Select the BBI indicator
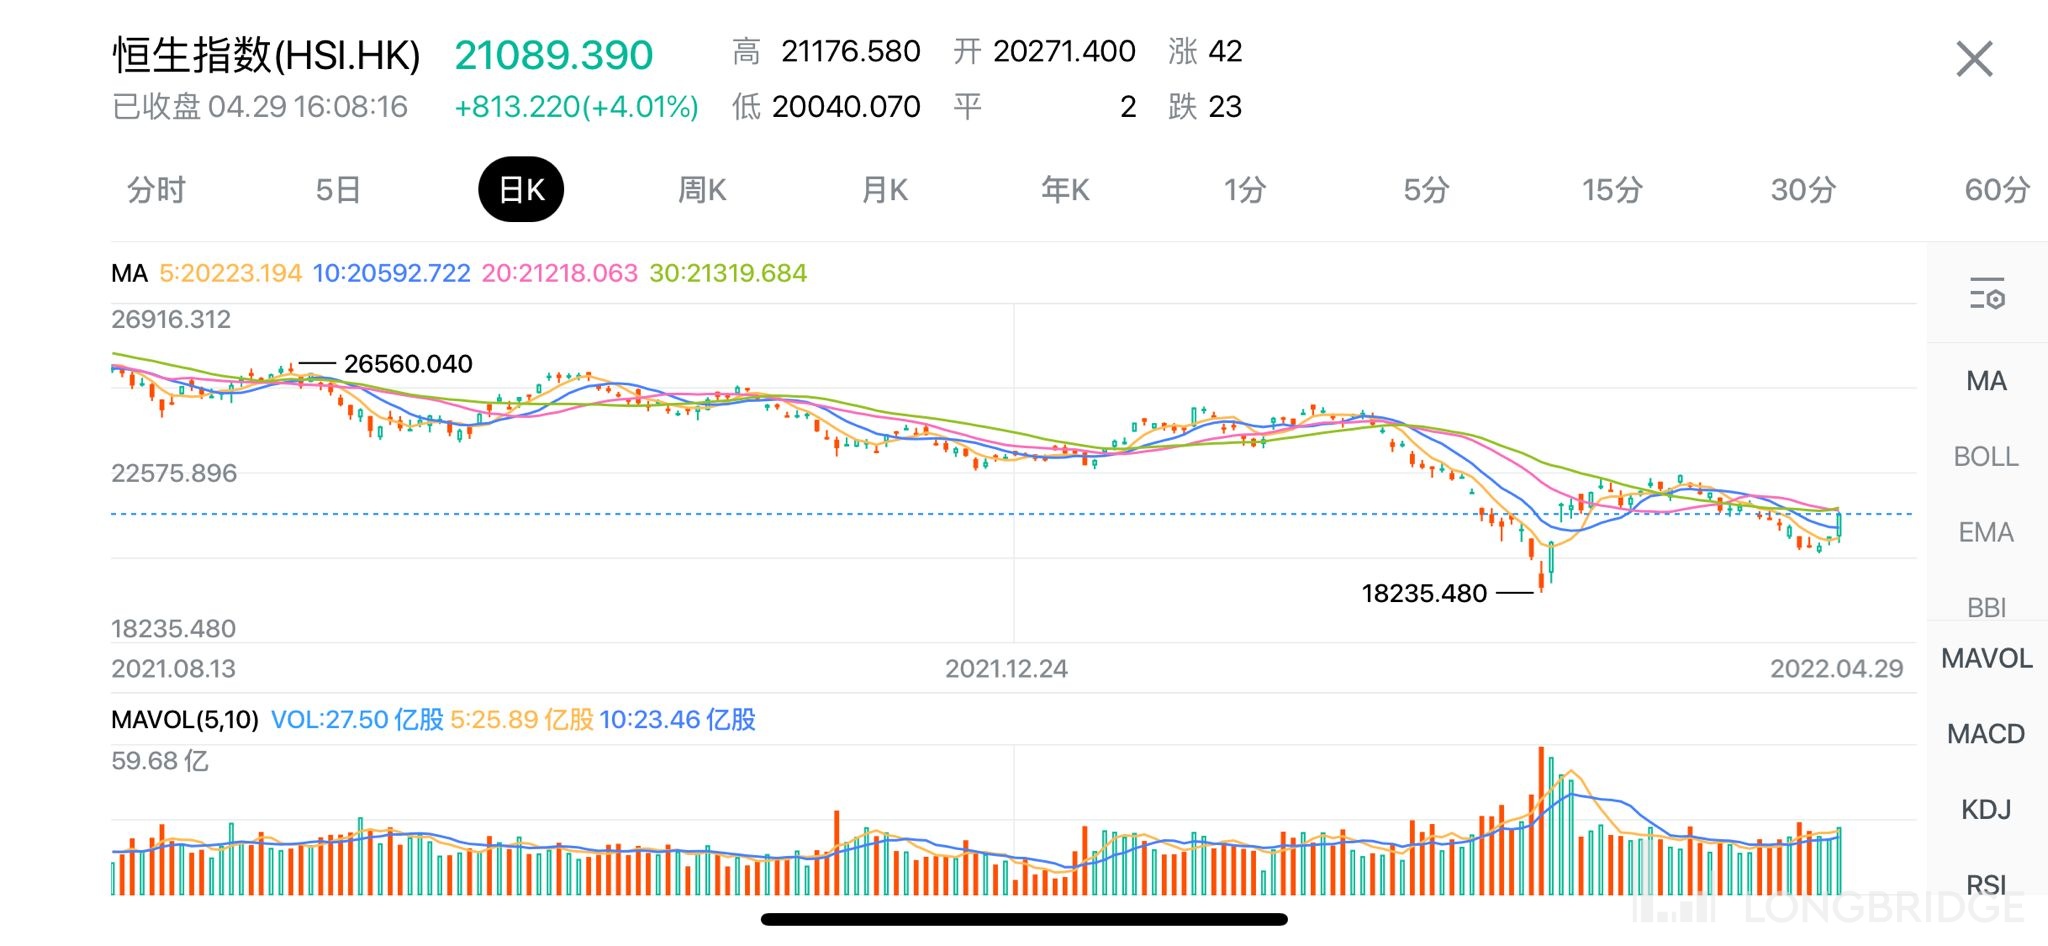This screenshot has width=2048, height=946. pyautogui.click(x=1986, y=607)
